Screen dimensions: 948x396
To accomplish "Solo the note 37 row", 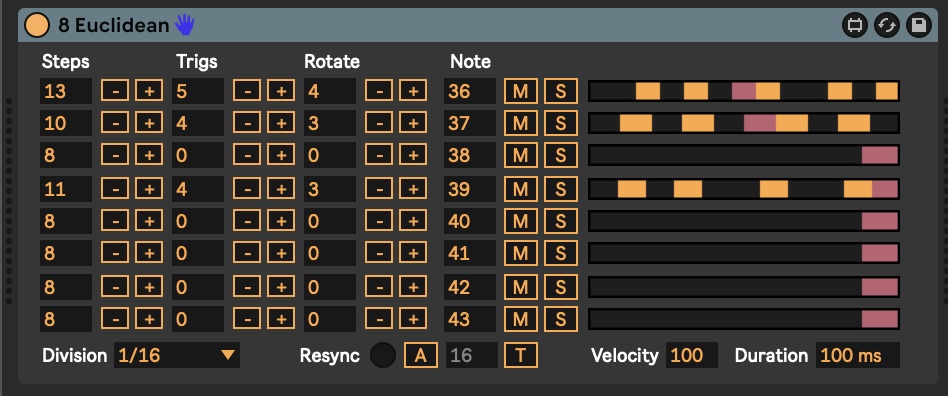I will pyautogui.click(x=560, y=123).
